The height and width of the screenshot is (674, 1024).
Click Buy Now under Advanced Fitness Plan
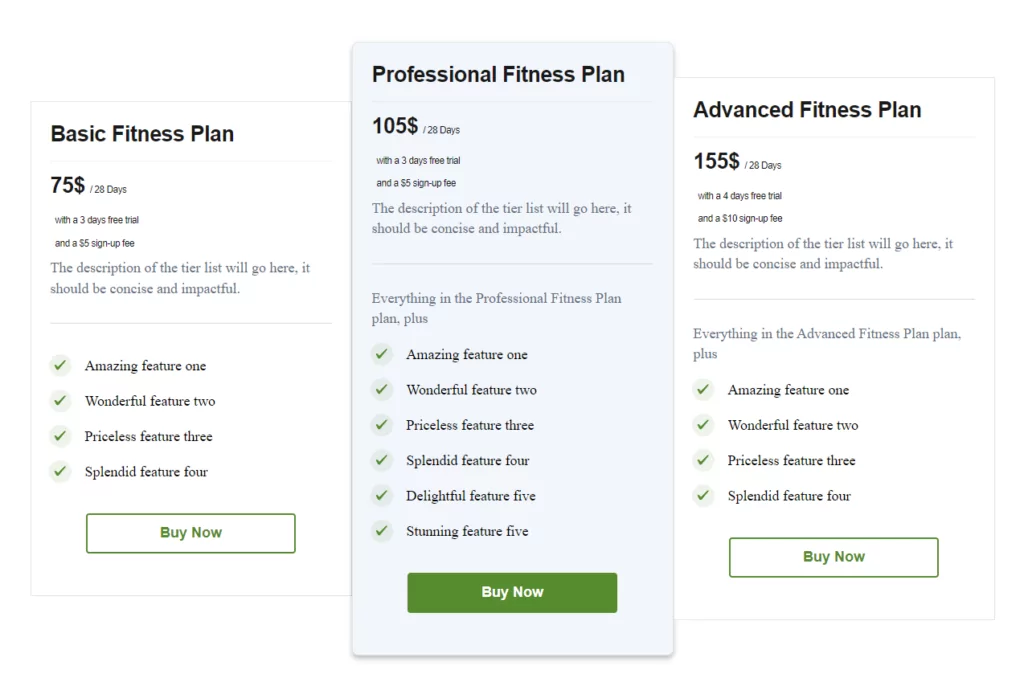click(833, 557)
